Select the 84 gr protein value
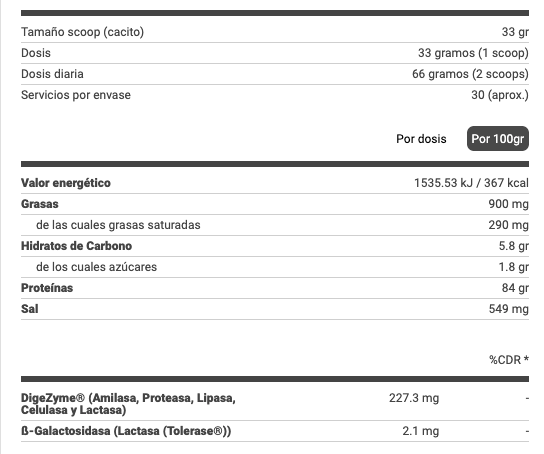The image size is (544, 454). coord(515,288)
